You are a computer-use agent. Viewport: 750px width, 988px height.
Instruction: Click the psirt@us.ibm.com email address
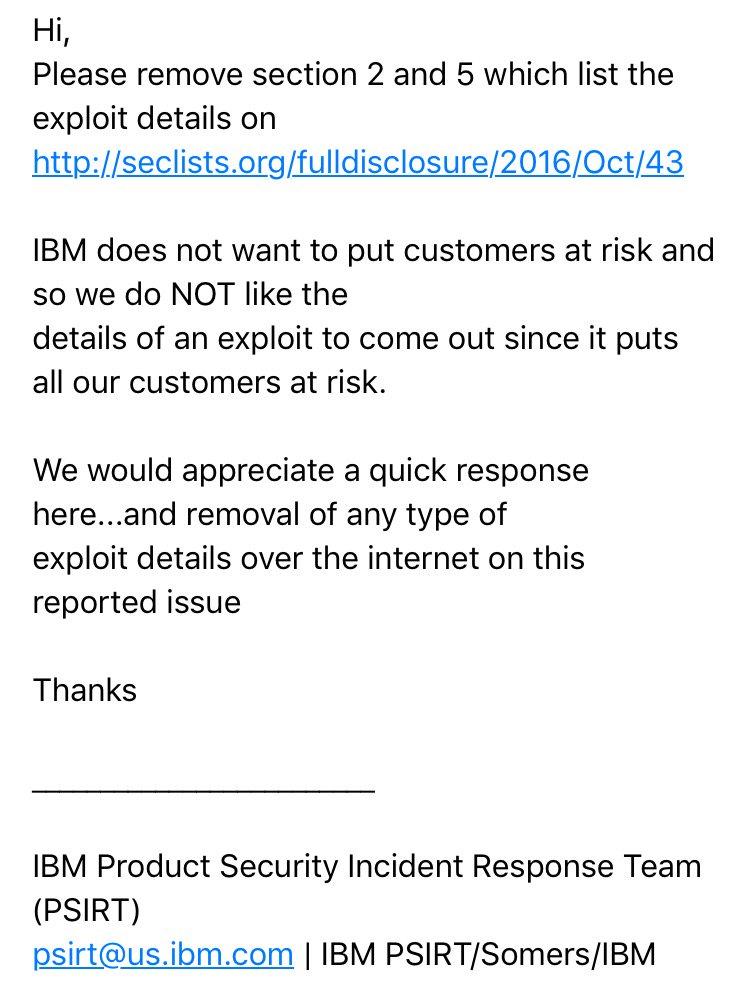point(163,954)
